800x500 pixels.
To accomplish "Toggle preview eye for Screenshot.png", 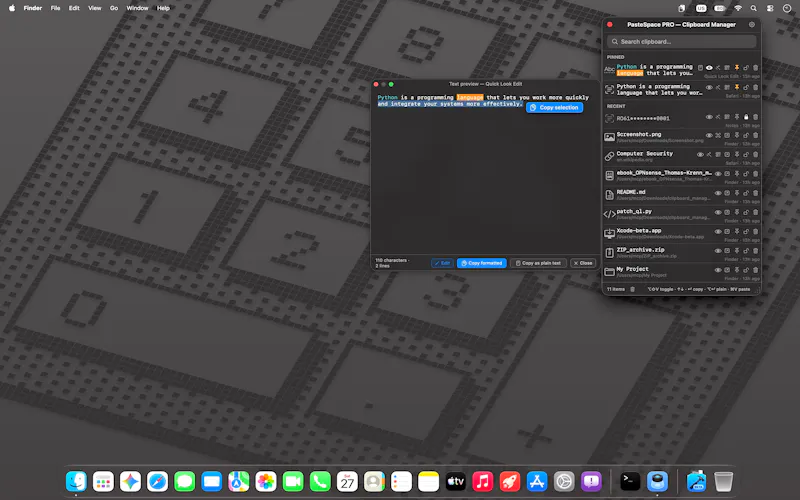I will (709, 135).
